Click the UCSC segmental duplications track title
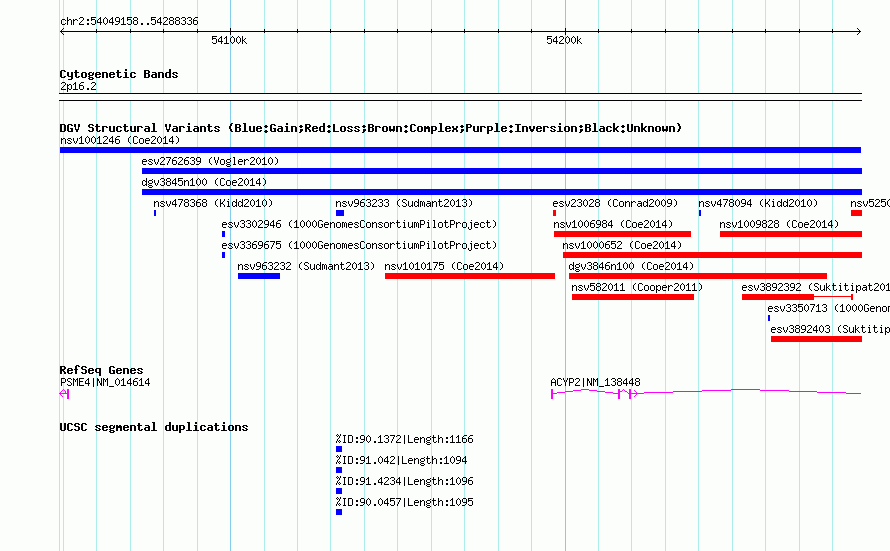890x551 pixels. (x=154, y=427)
